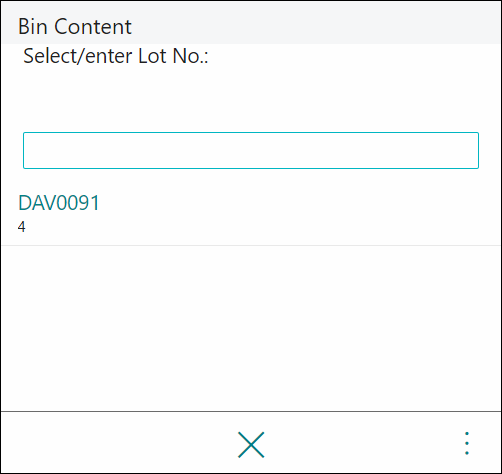Viewport: 502px width, 474px height.
Task: Click the Select/enter Lot No. label
Action: coord(116,56)
